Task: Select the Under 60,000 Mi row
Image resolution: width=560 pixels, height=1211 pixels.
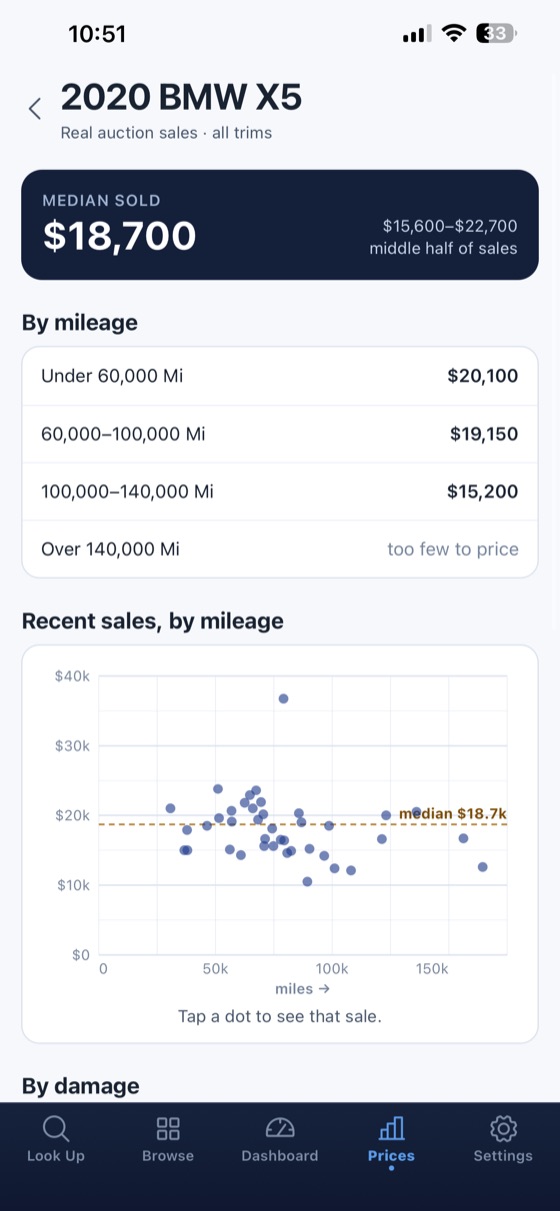Action: [x=280, y=376]
